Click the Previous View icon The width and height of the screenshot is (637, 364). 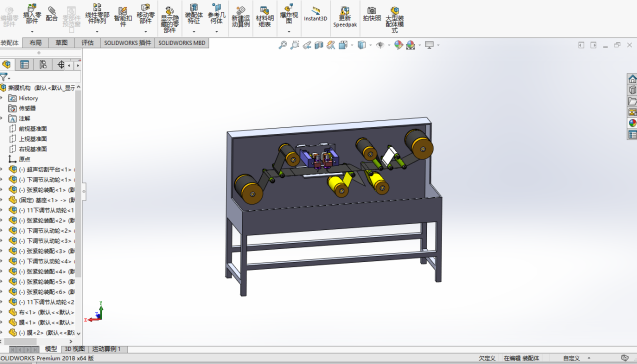[x=307, y=45]
